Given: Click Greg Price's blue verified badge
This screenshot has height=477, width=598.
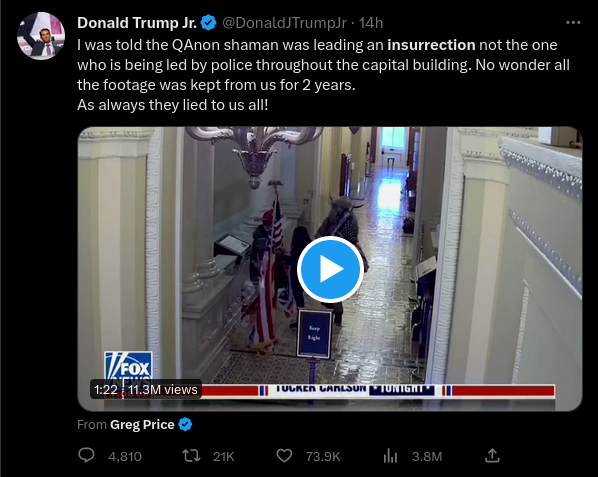Looking at the screenshot, I should pyautogui.click(x=185, y=424).
